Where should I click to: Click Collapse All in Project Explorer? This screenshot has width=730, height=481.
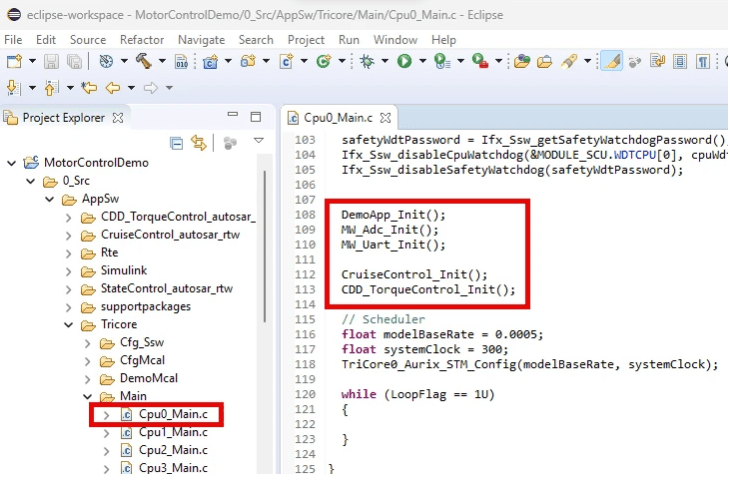coord(177,142)
